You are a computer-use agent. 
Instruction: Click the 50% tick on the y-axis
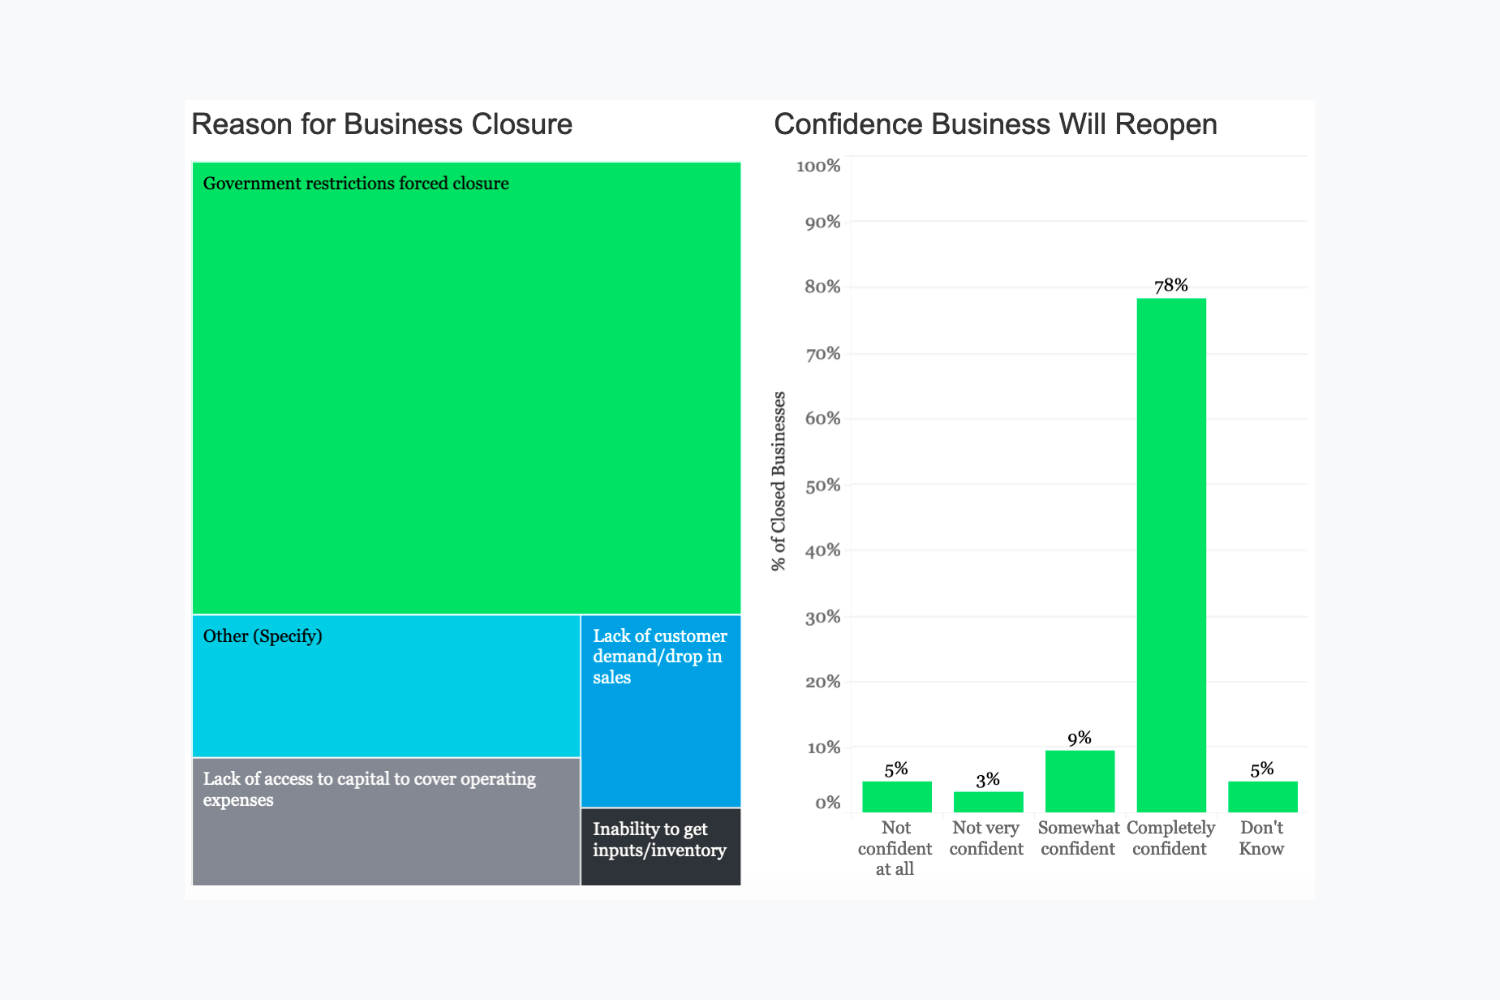tap(822, 485)
